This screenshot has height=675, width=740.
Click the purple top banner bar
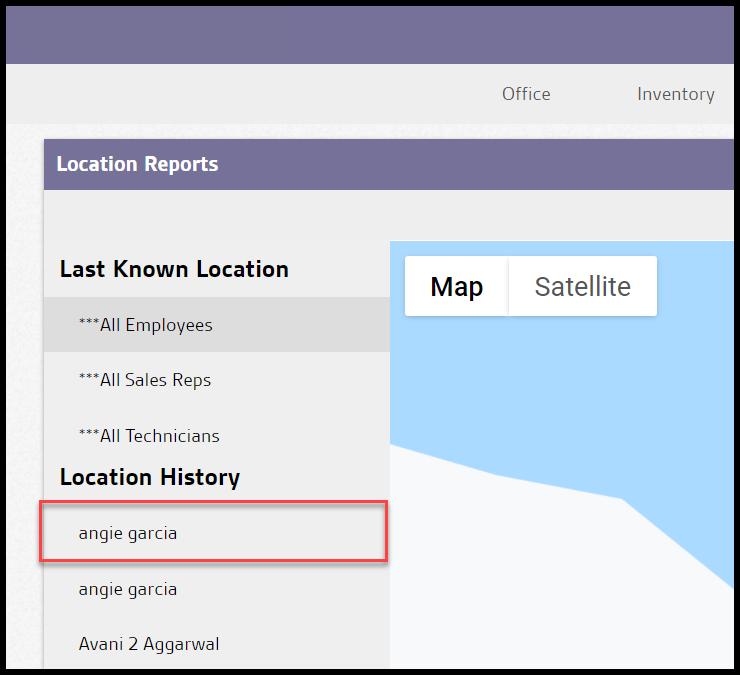coord(370,35)
